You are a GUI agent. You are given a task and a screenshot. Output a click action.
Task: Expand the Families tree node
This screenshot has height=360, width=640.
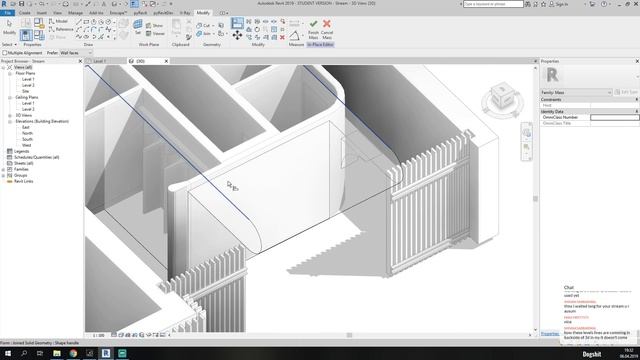click(x=3, y=169)
